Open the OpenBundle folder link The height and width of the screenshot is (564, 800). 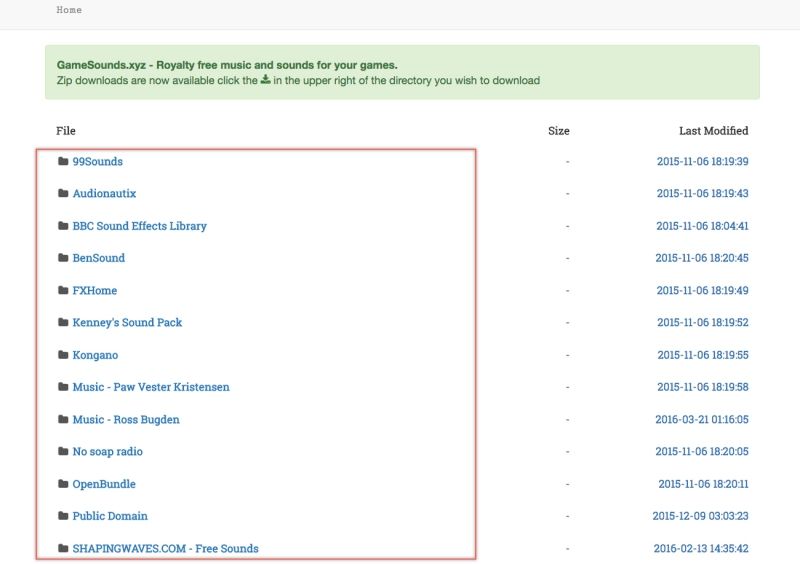point(104,484)
